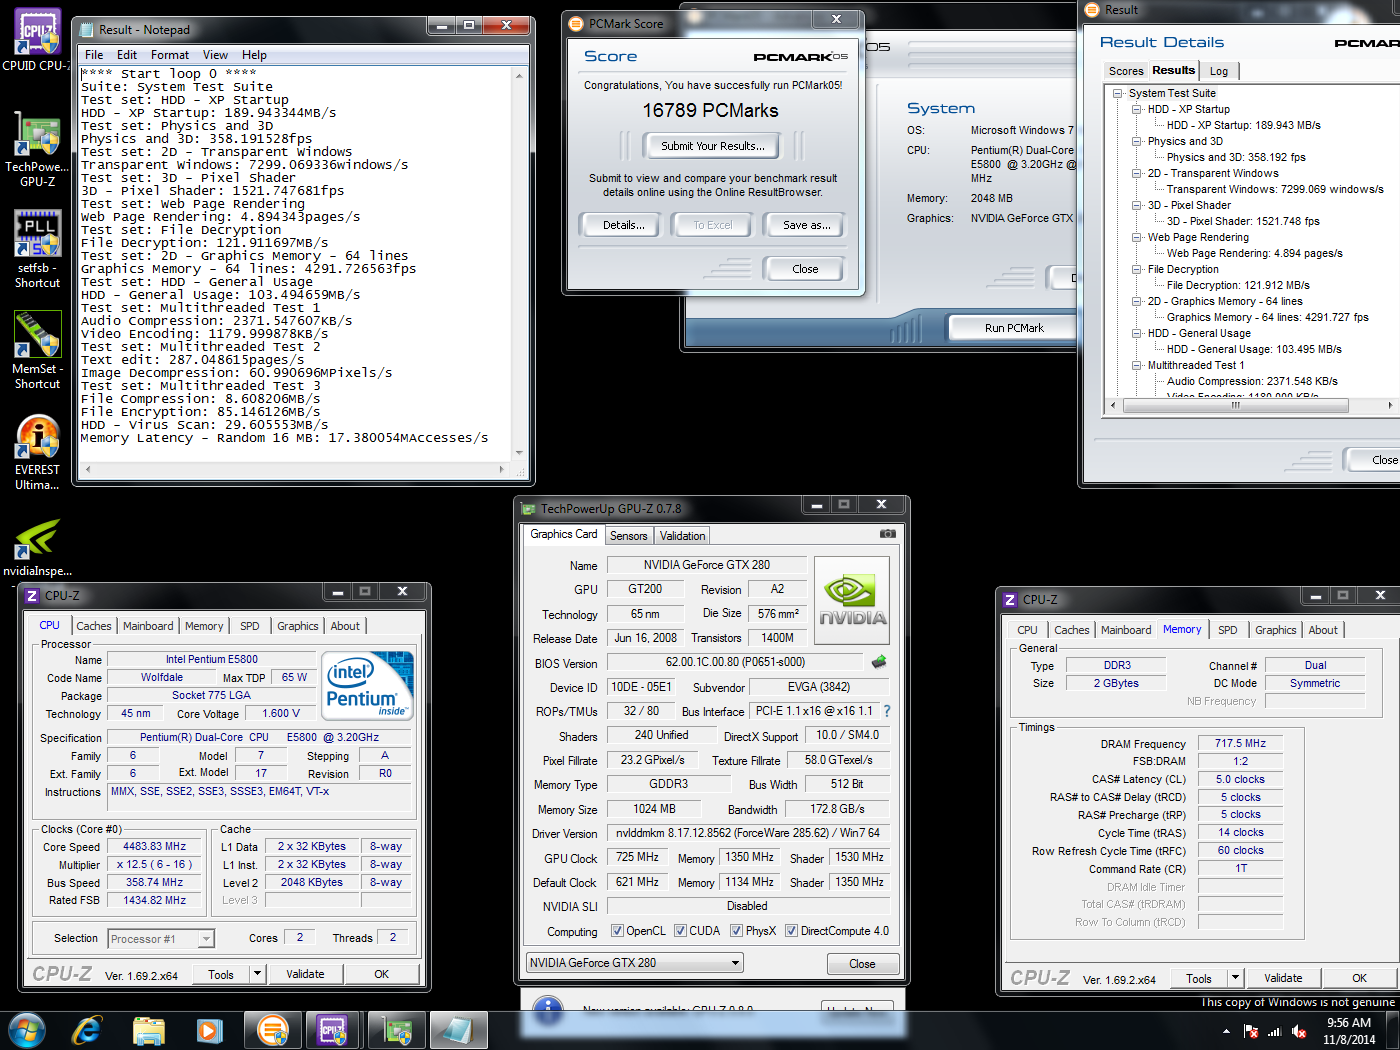The width and height of the screenshot is (1400, 1050).
Task: Click Save as button in PCMark Score
Action: pos(806,225)
